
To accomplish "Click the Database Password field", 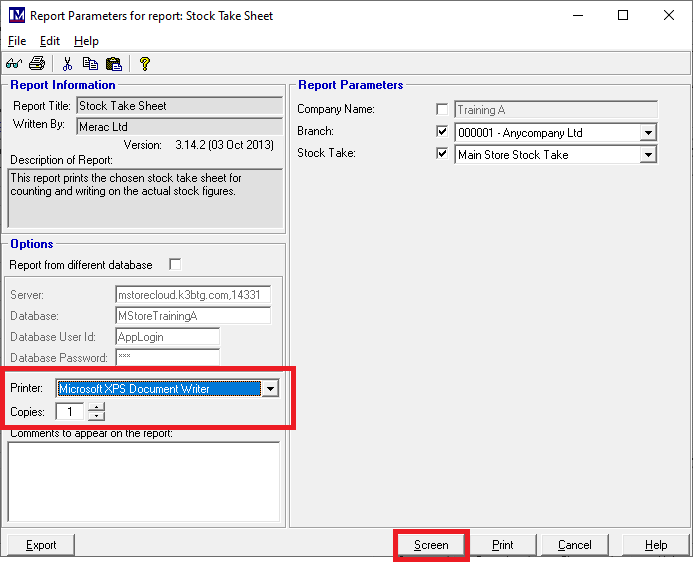I will point(168,358).
